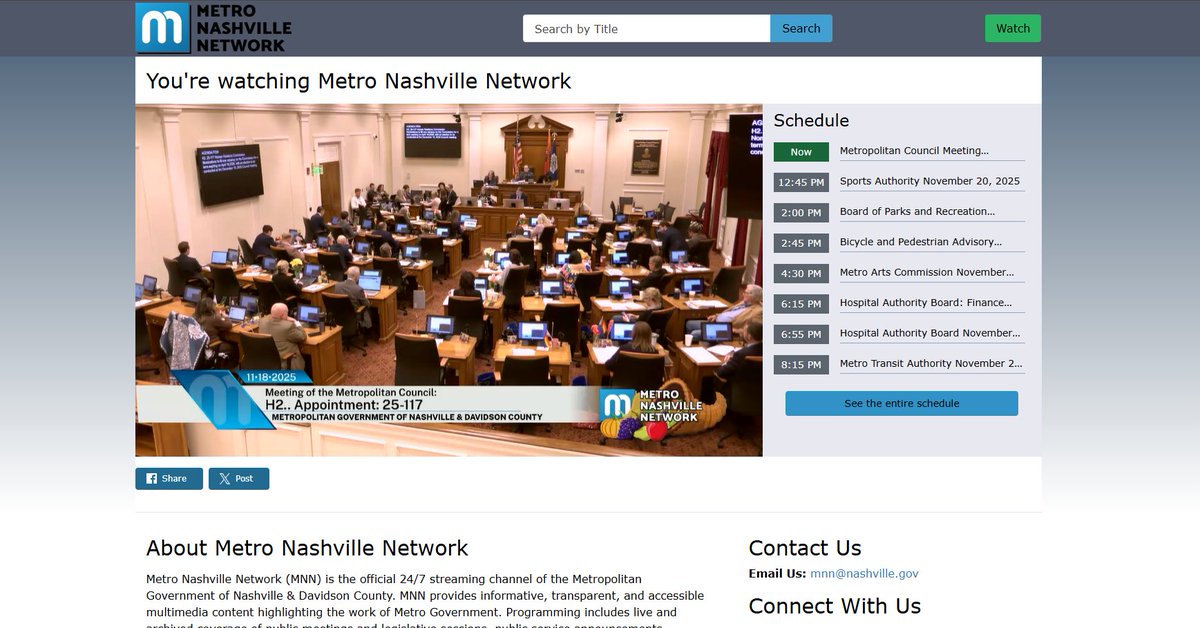Select the 12:45 PM time badge
Screen dimensions: 1200x628
coord(801,182)
